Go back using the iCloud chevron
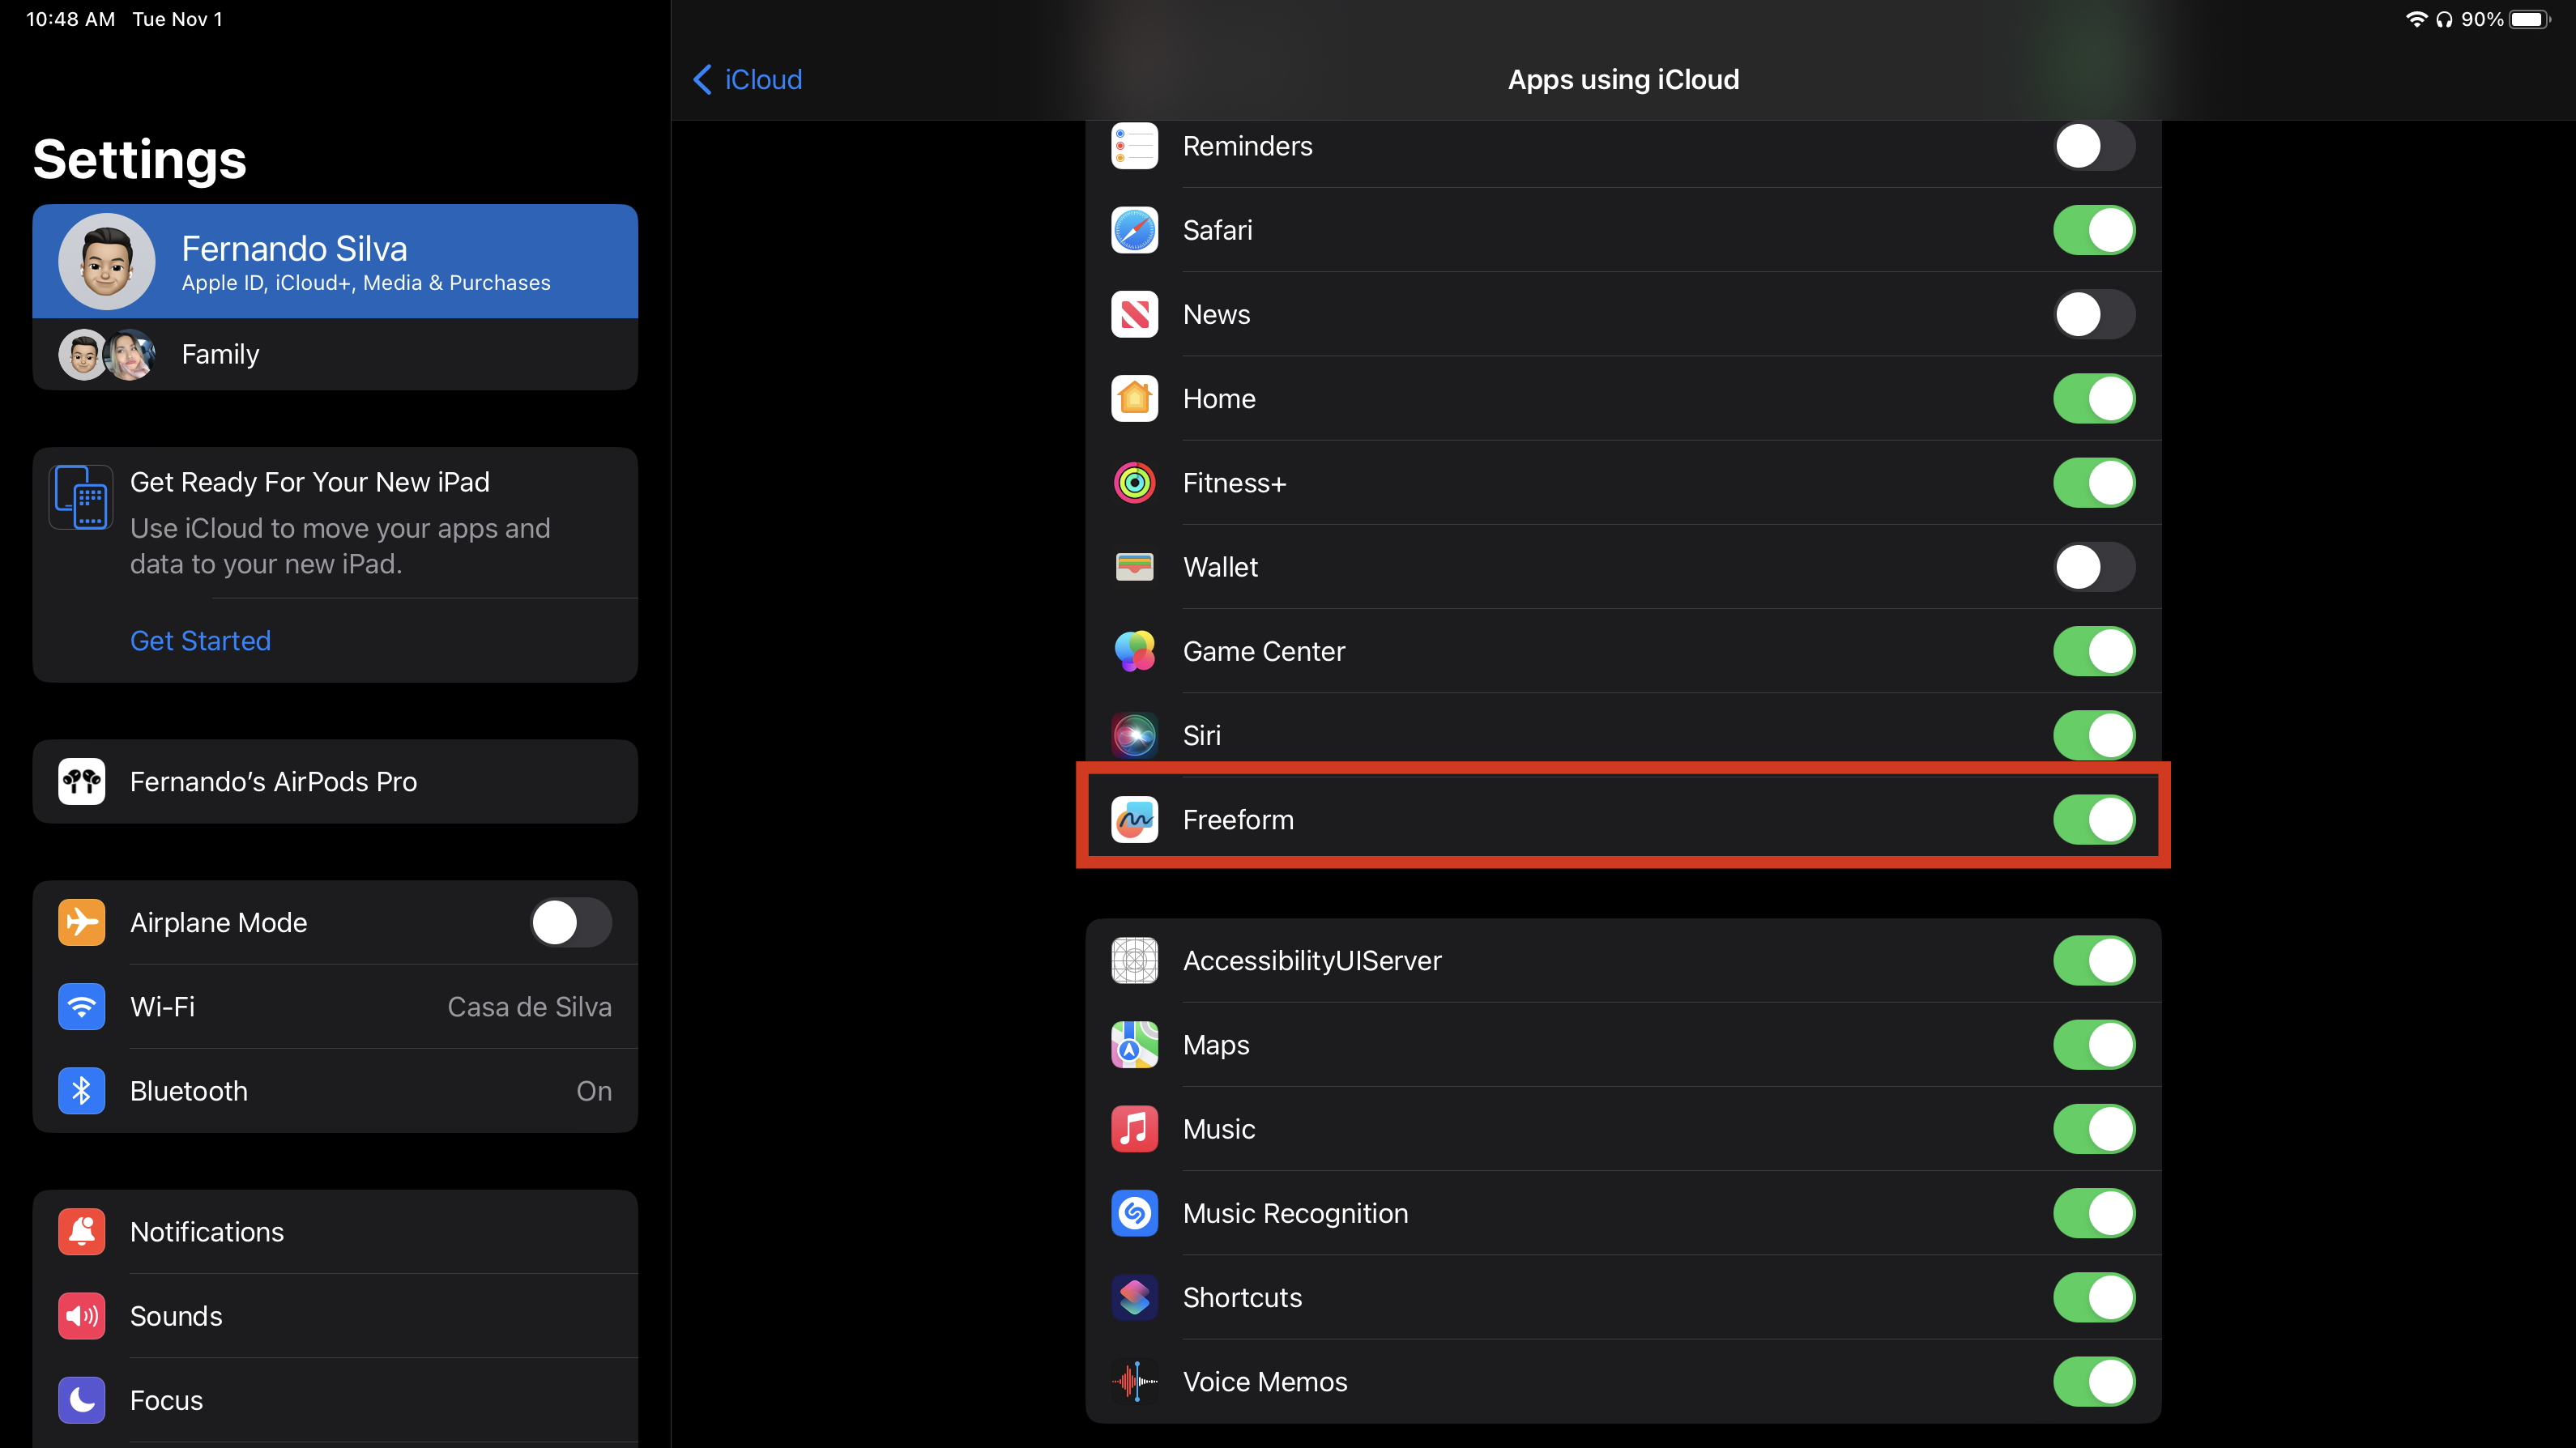2576x1448 pixels. pos(748,79)
